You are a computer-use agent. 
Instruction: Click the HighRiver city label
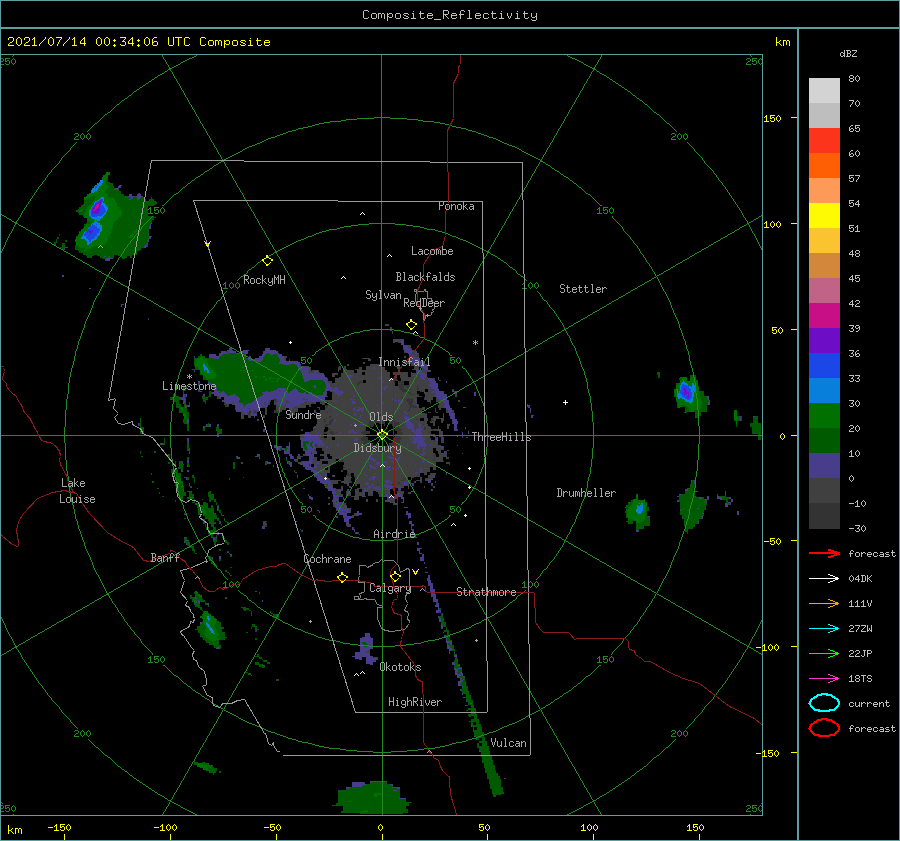coord(414,702)
